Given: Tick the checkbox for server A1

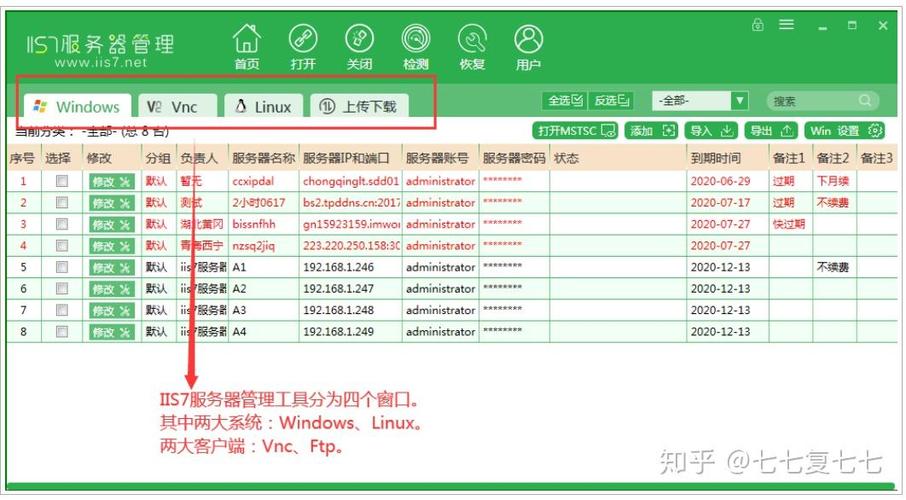Looking at the screenshot, I should click(62, 267).
